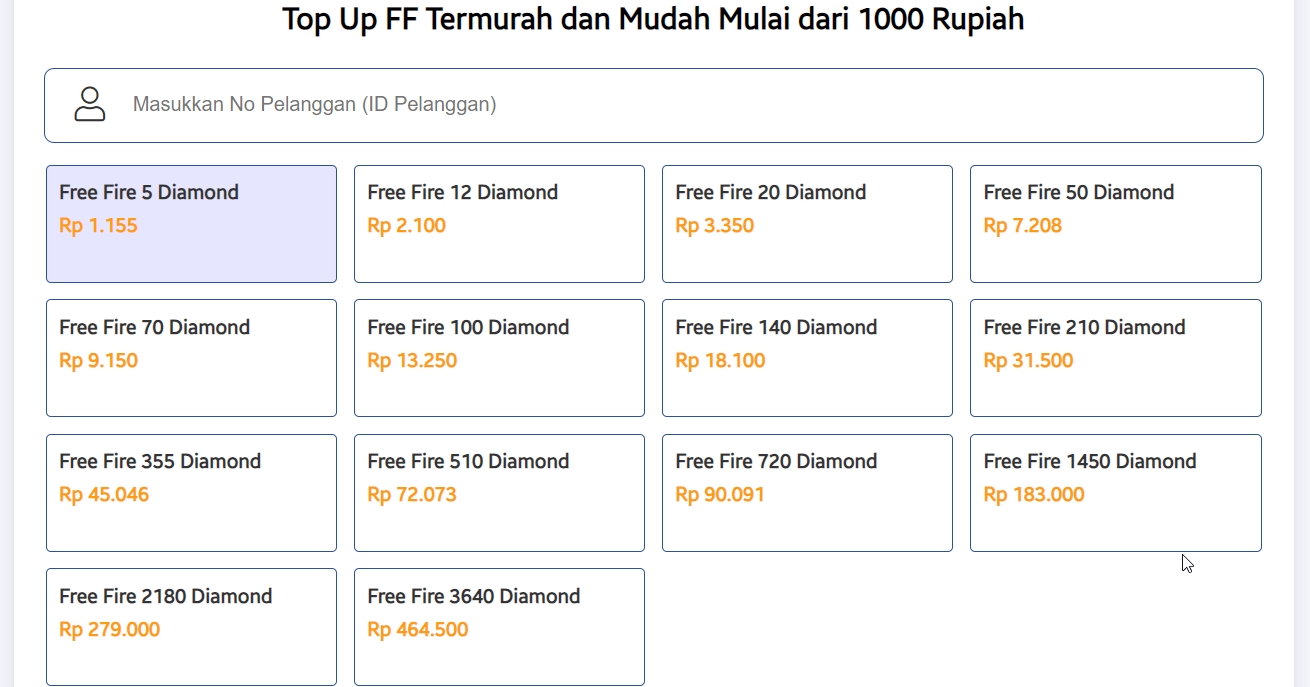Choose the Free Fire 3640 Diamond package

[499, 627]
